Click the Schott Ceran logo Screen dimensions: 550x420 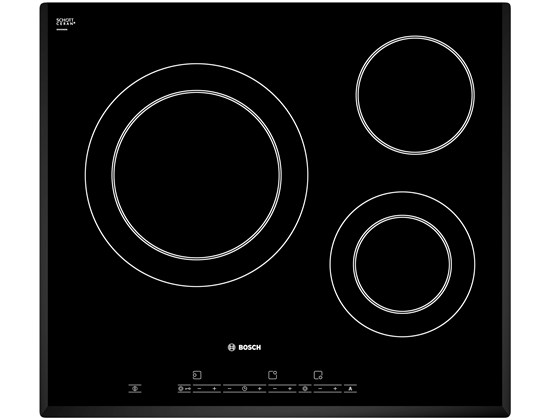(x=66, y=23)
